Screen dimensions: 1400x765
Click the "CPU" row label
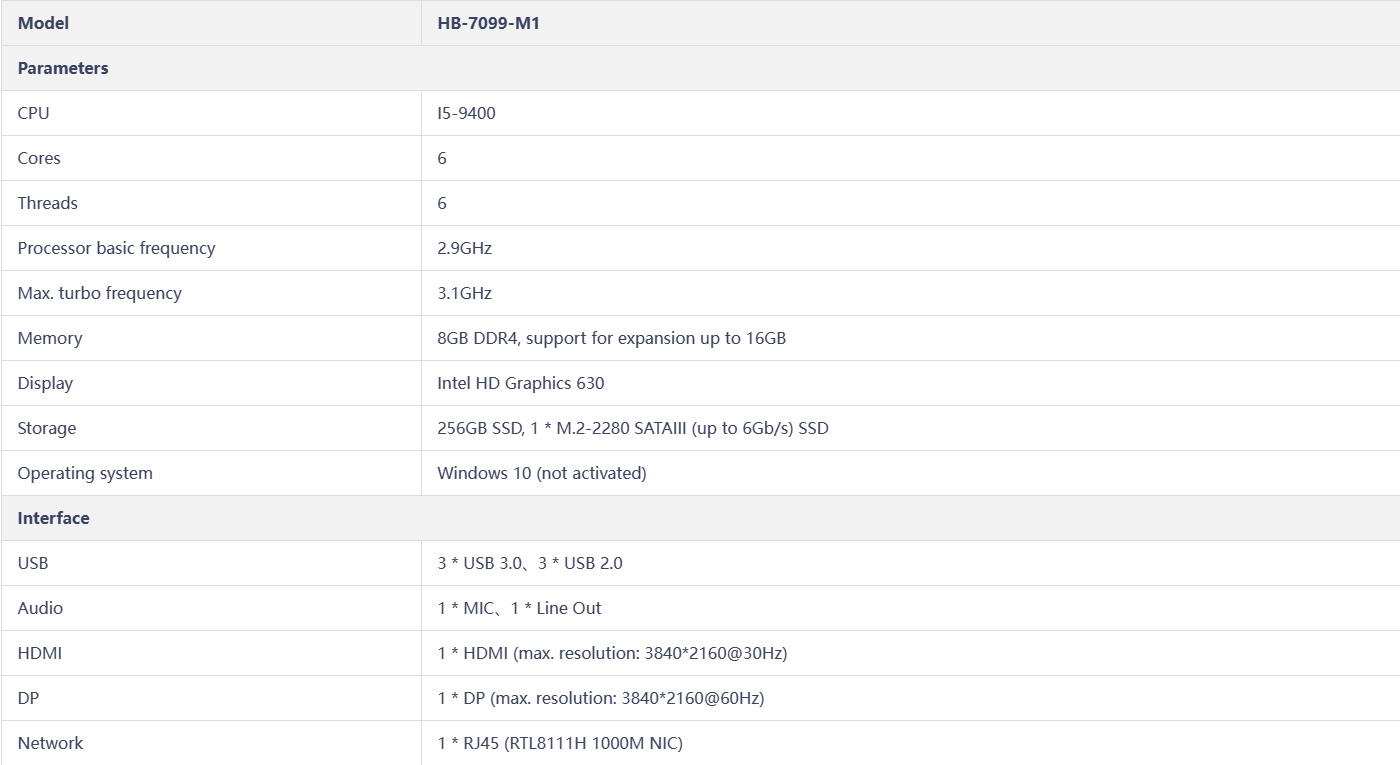(33, 113)
